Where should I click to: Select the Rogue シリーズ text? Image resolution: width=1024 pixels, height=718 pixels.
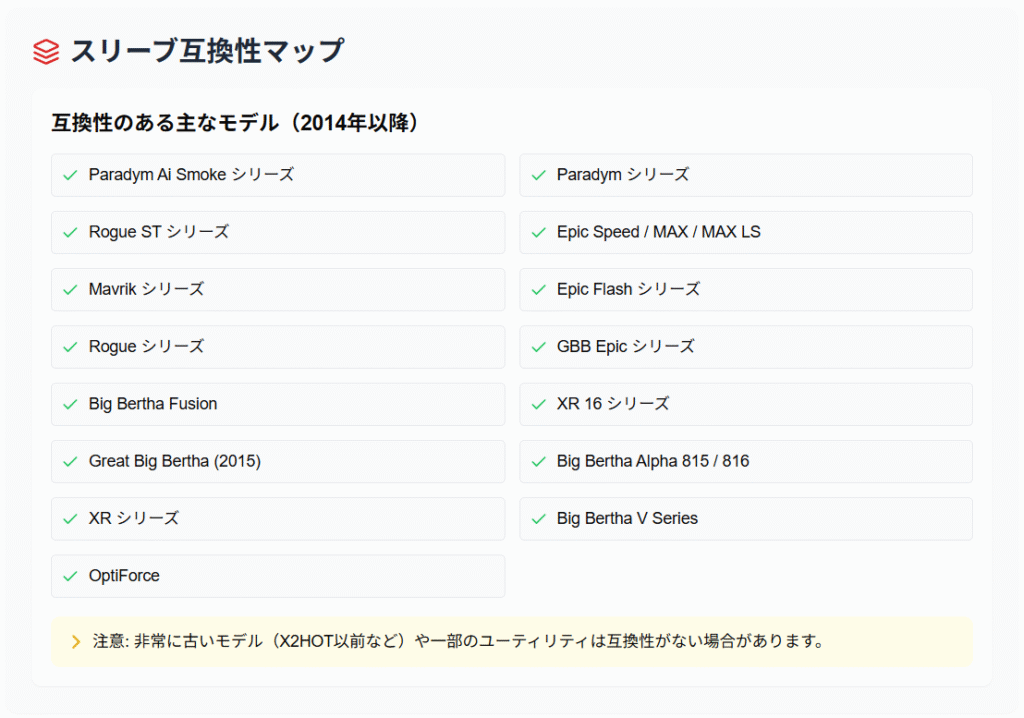(x=146, y=346)
